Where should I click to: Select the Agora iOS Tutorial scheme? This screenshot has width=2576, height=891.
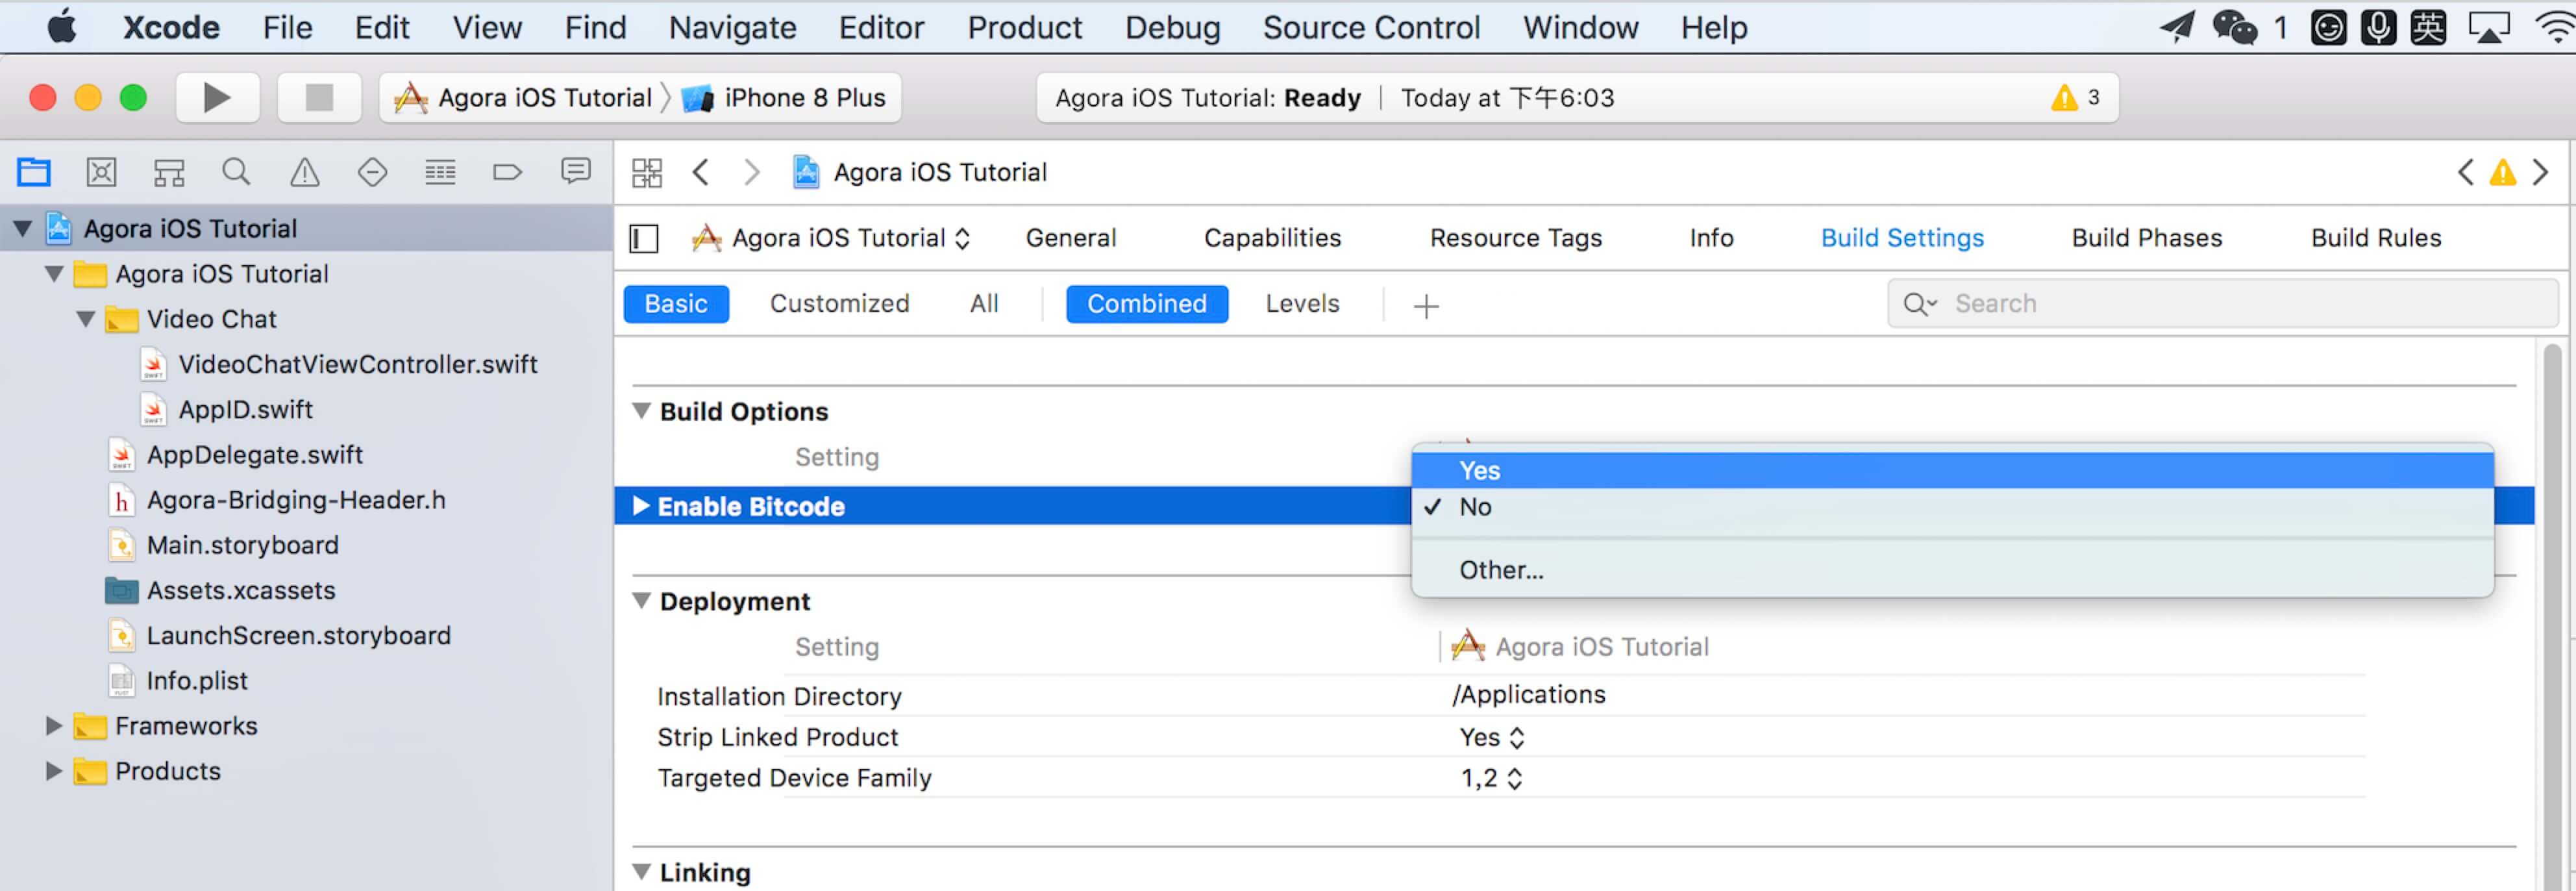[523, 98]
